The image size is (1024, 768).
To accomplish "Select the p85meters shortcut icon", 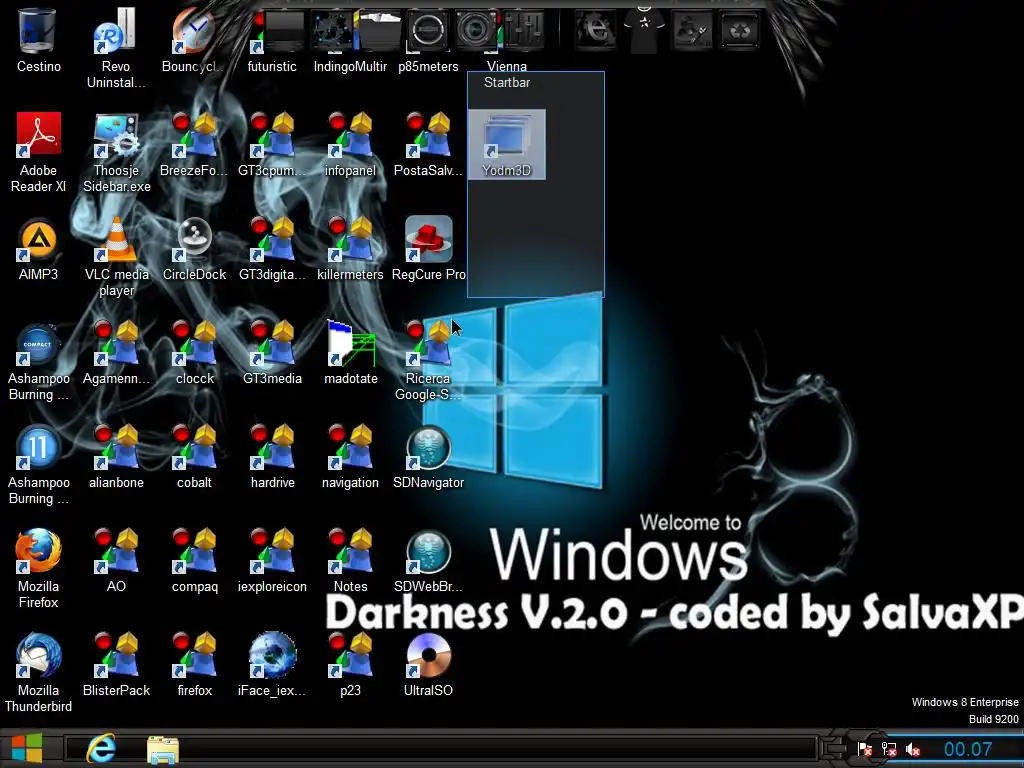I will [428, 31].
